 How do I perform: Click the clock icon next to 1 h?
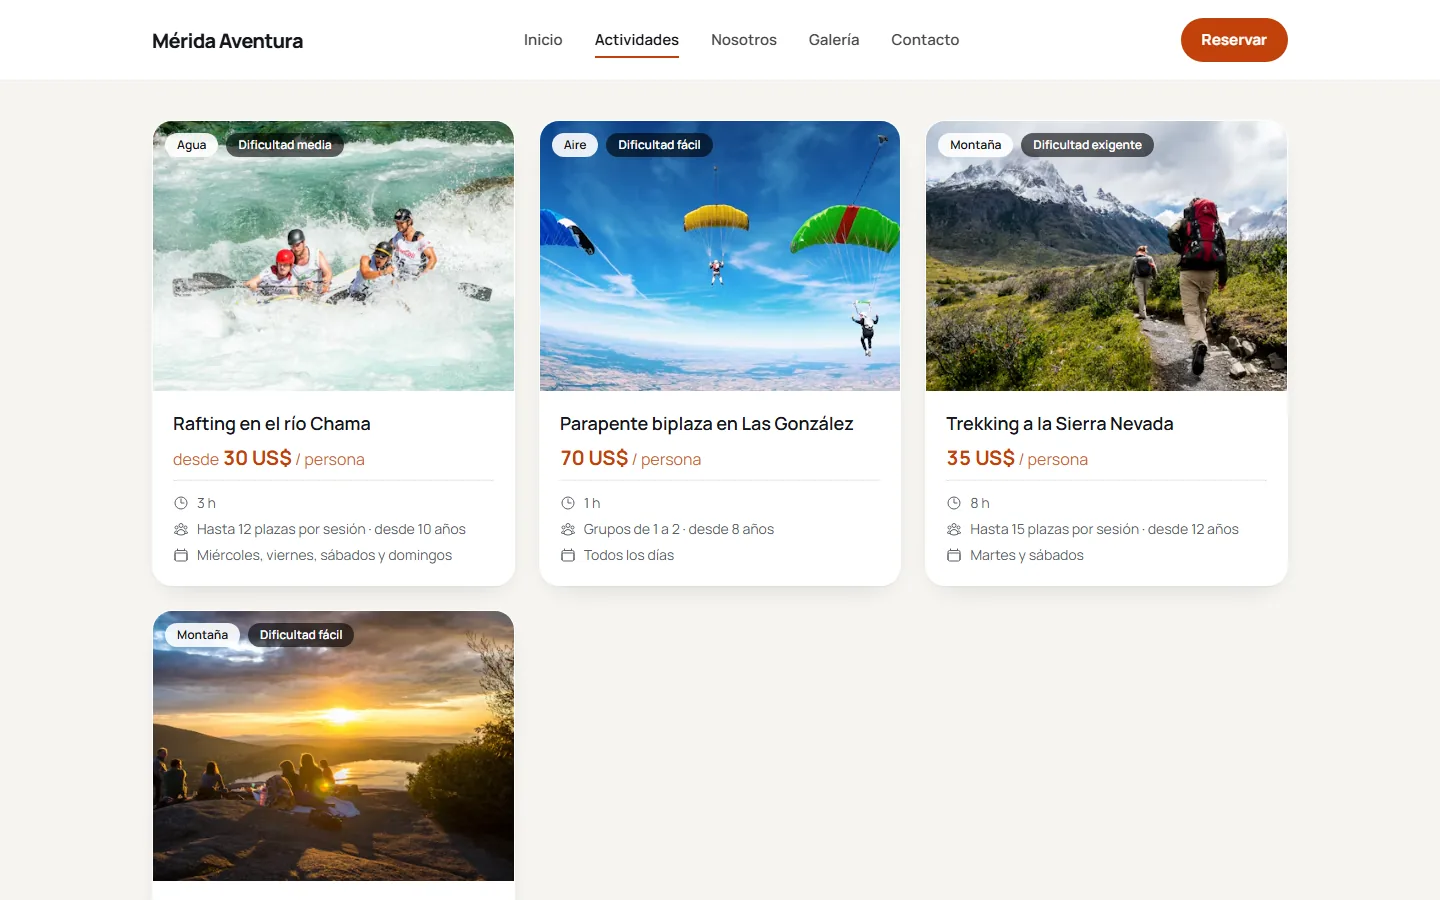568,503
